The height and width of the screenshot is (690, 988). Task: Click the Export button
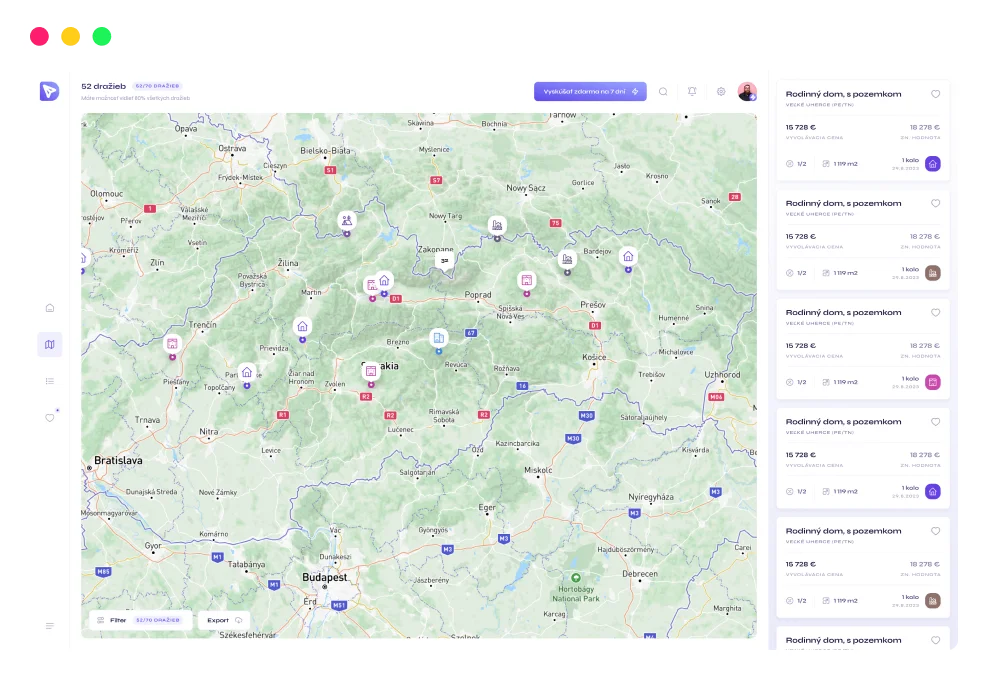pos(224,620)
